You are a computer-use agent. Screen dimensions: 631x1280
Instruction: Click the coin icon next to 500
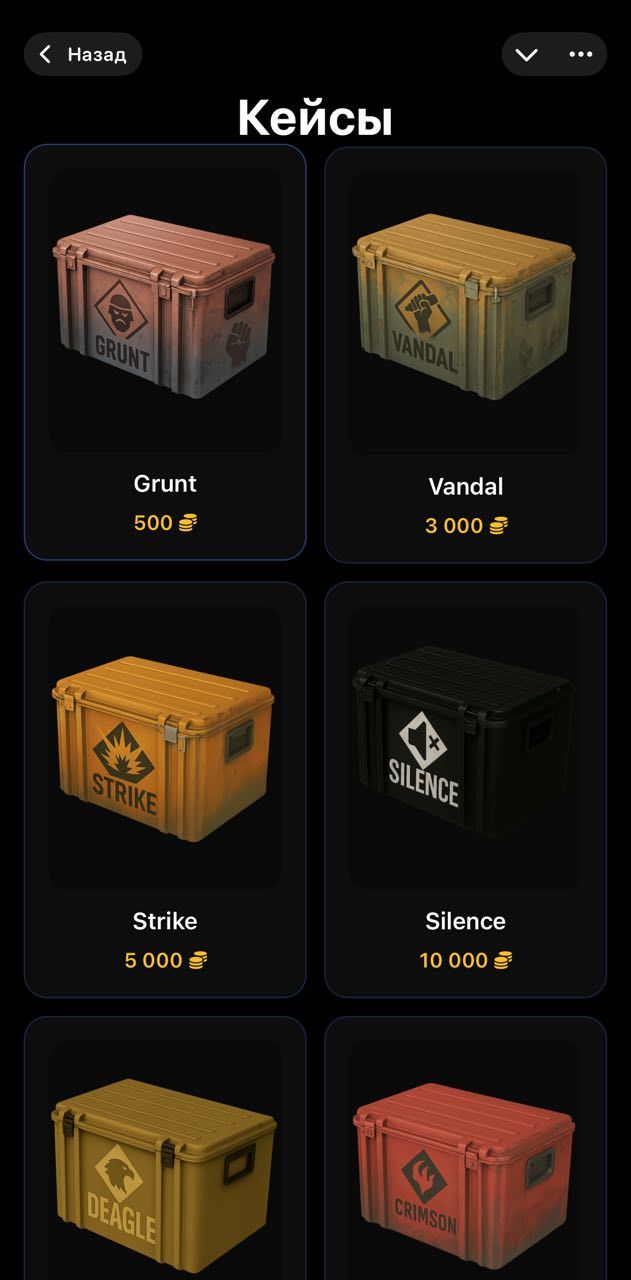[187, 522]
